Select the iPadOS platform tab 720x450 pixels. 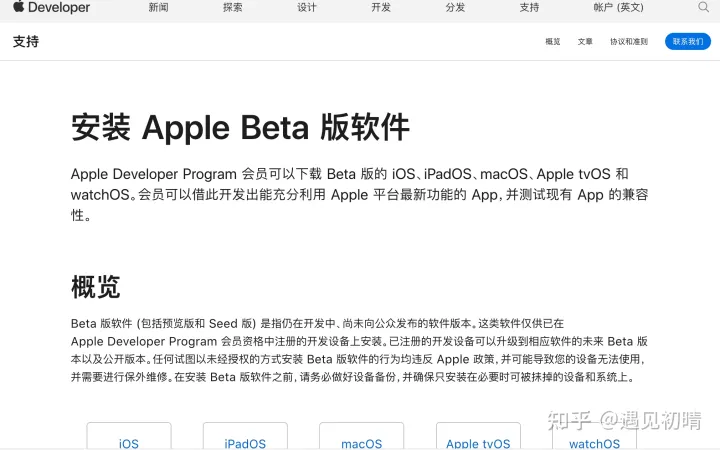click(x=245, y=436)
